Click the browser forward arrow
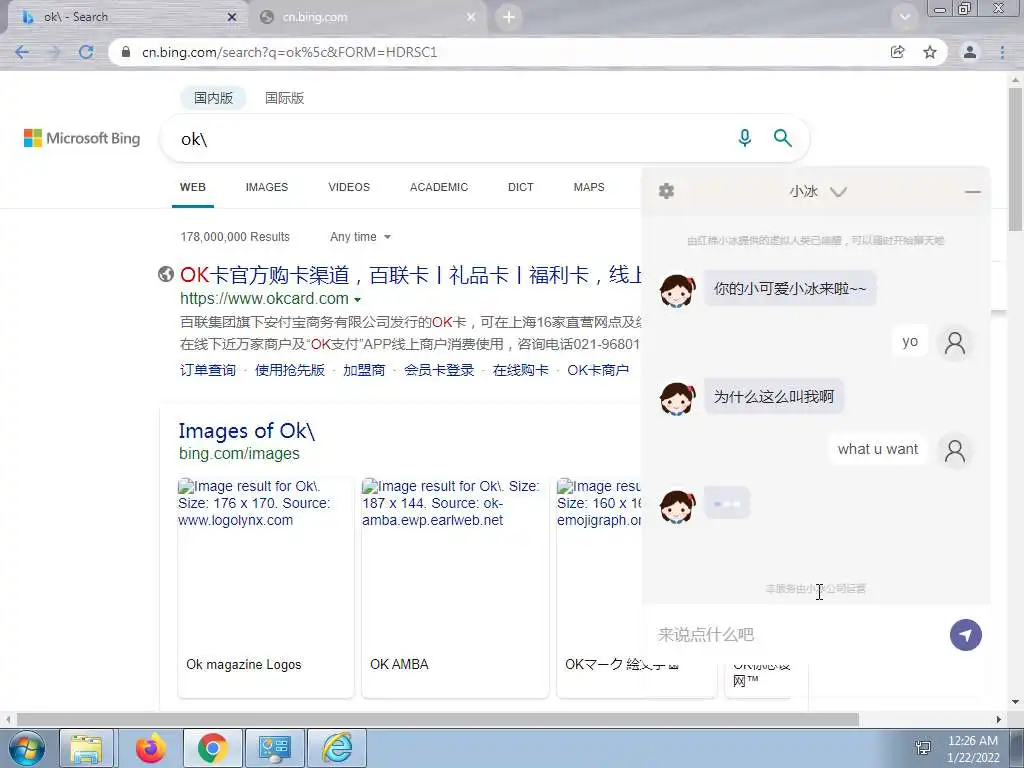This screenshot has height=768, width=1024. [54, 52]
